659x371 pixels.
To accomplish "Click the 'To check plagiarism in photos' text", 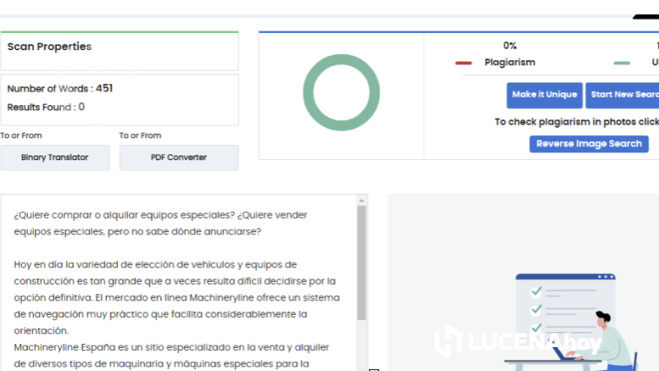I will pos(577,122).
